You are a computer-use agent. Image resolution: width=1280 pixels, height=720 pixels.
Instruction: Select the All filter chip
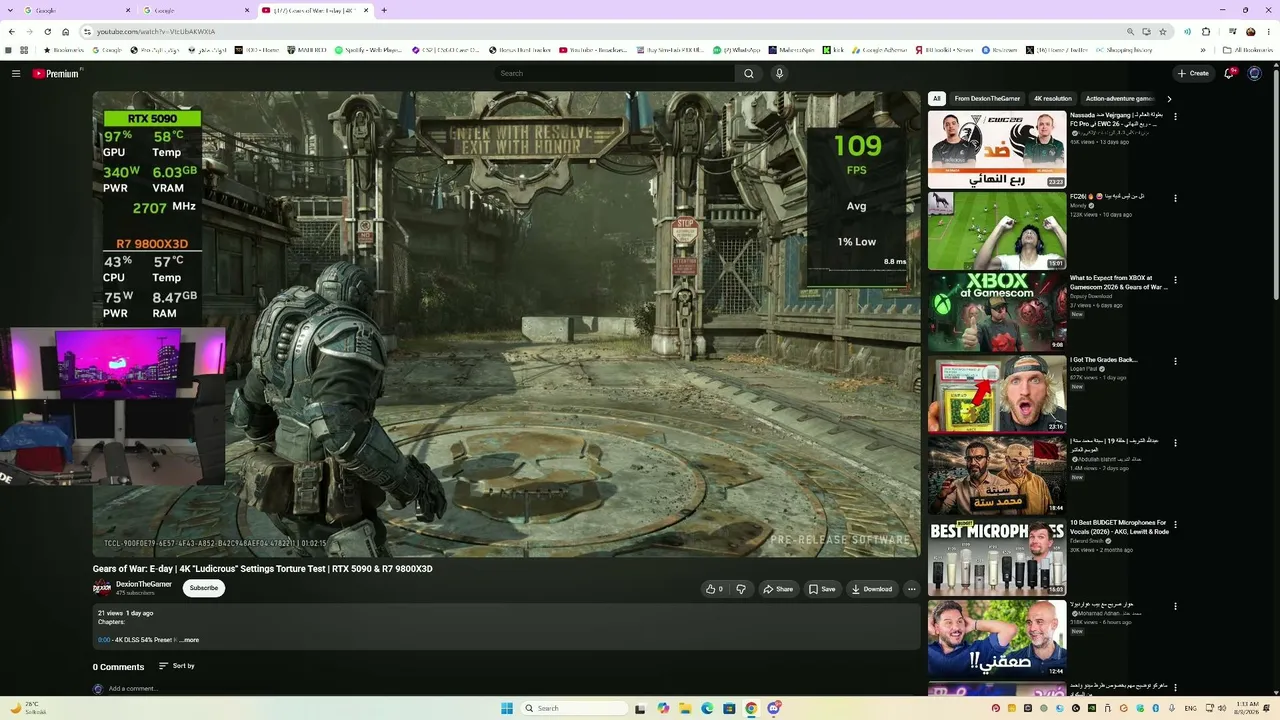point(937,99)
